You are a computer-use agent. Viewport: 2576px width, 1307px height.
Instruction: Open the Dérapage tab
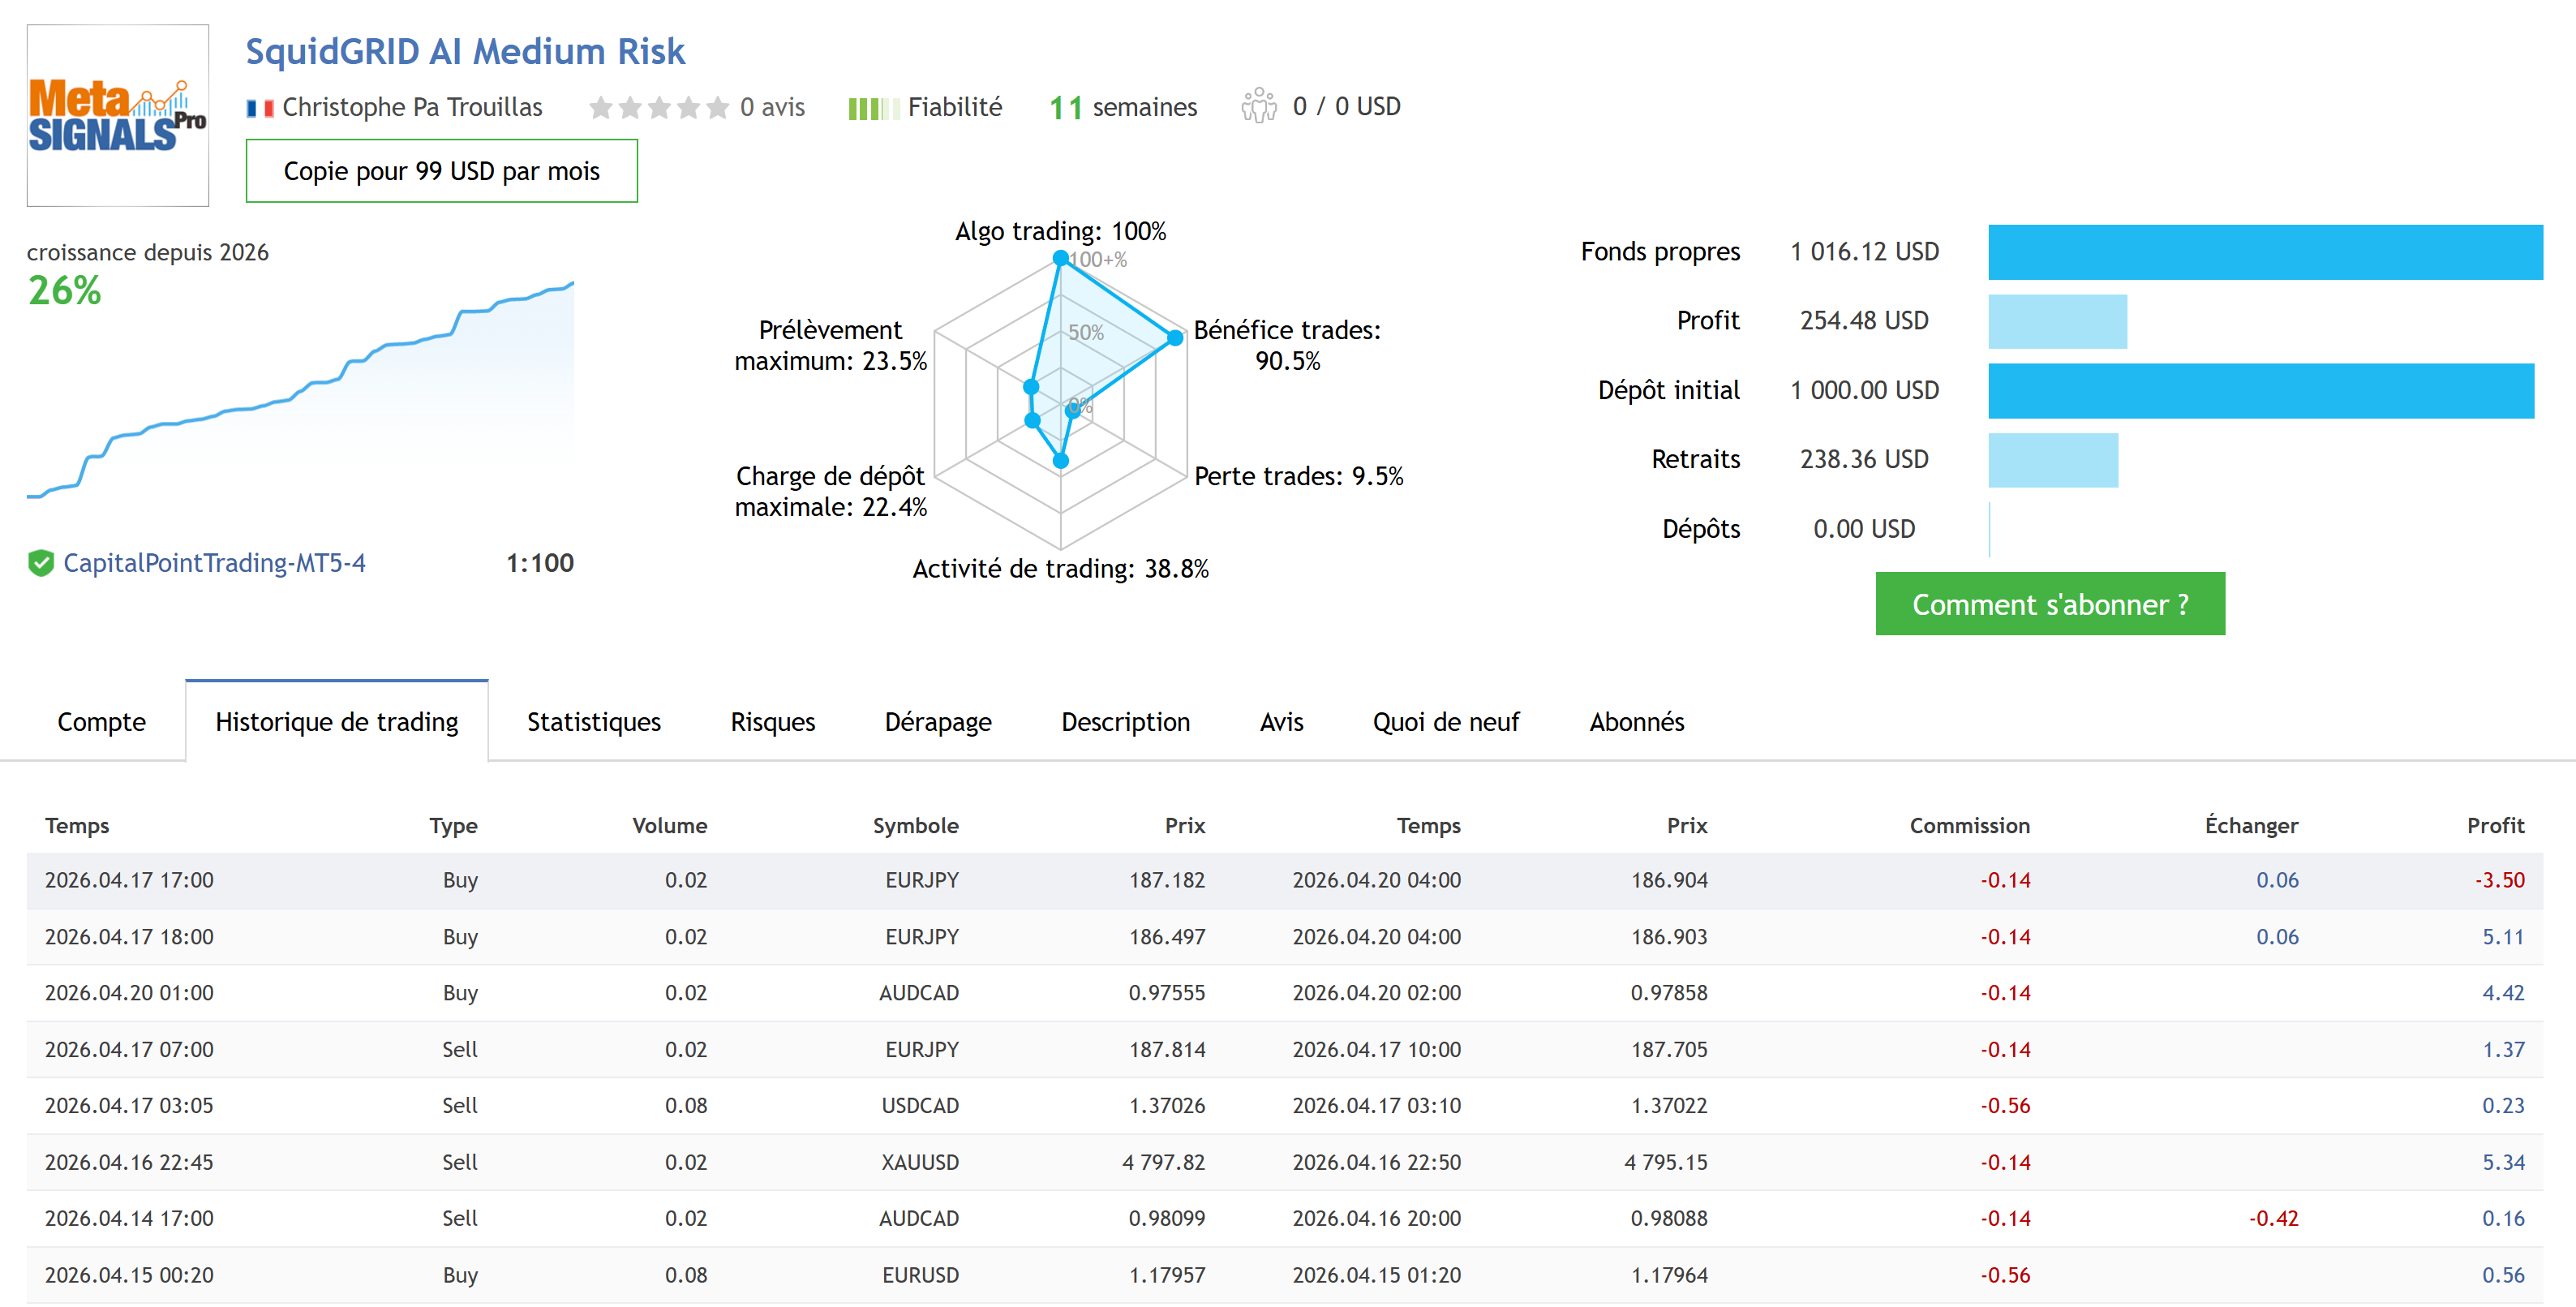937,722
